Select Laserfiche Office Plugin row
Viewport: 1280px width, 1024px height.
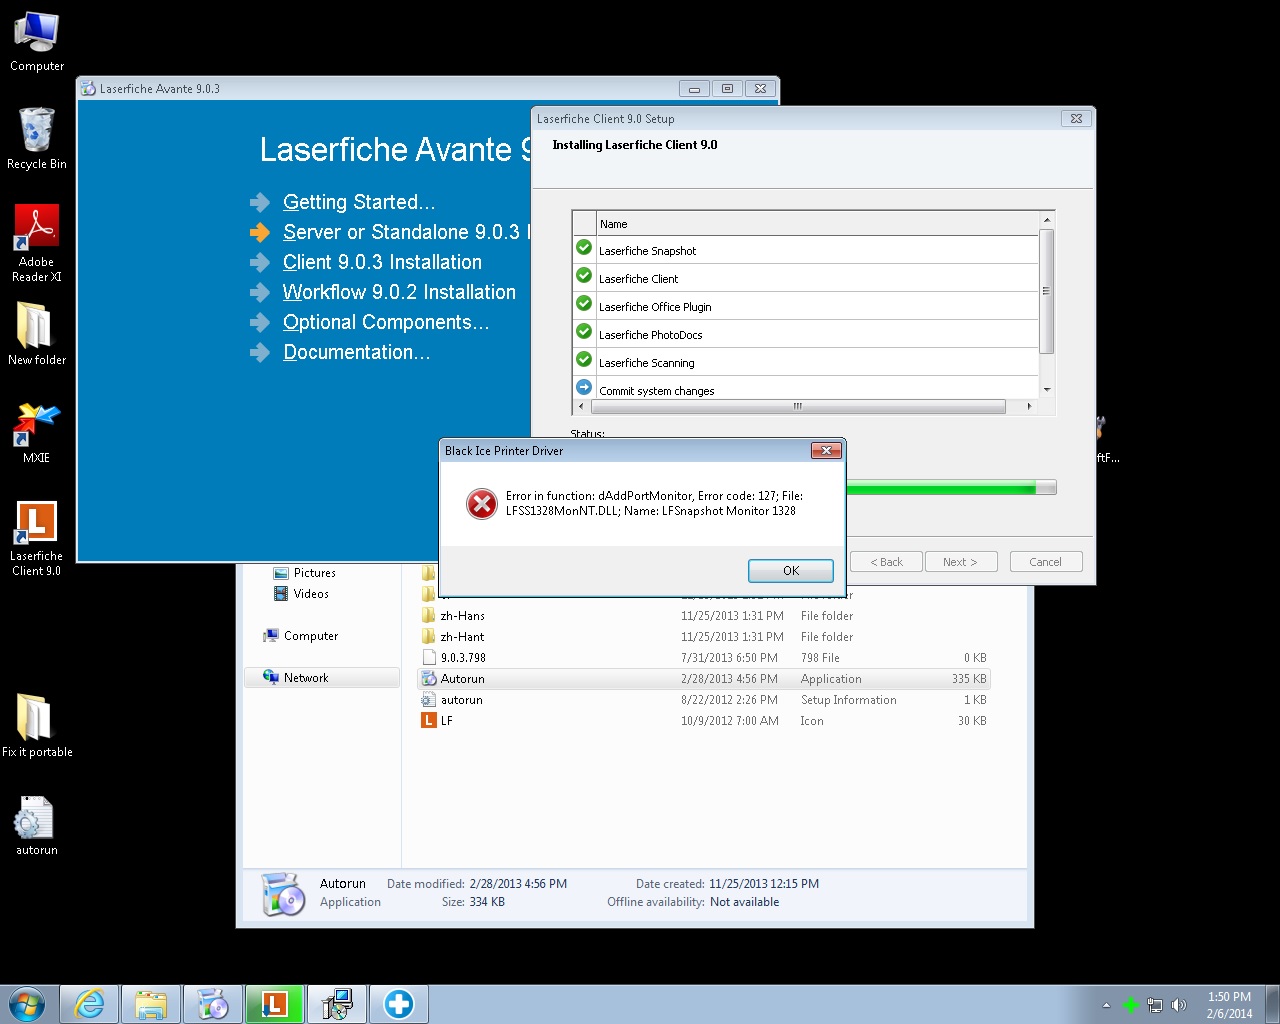(x=806, y=306)
